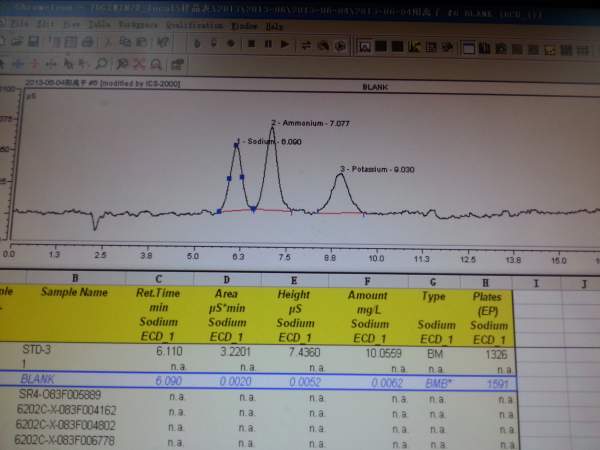Click BLANK height value 0.0052
Screen dimensions: 600x450
click(x=305, y=382)
